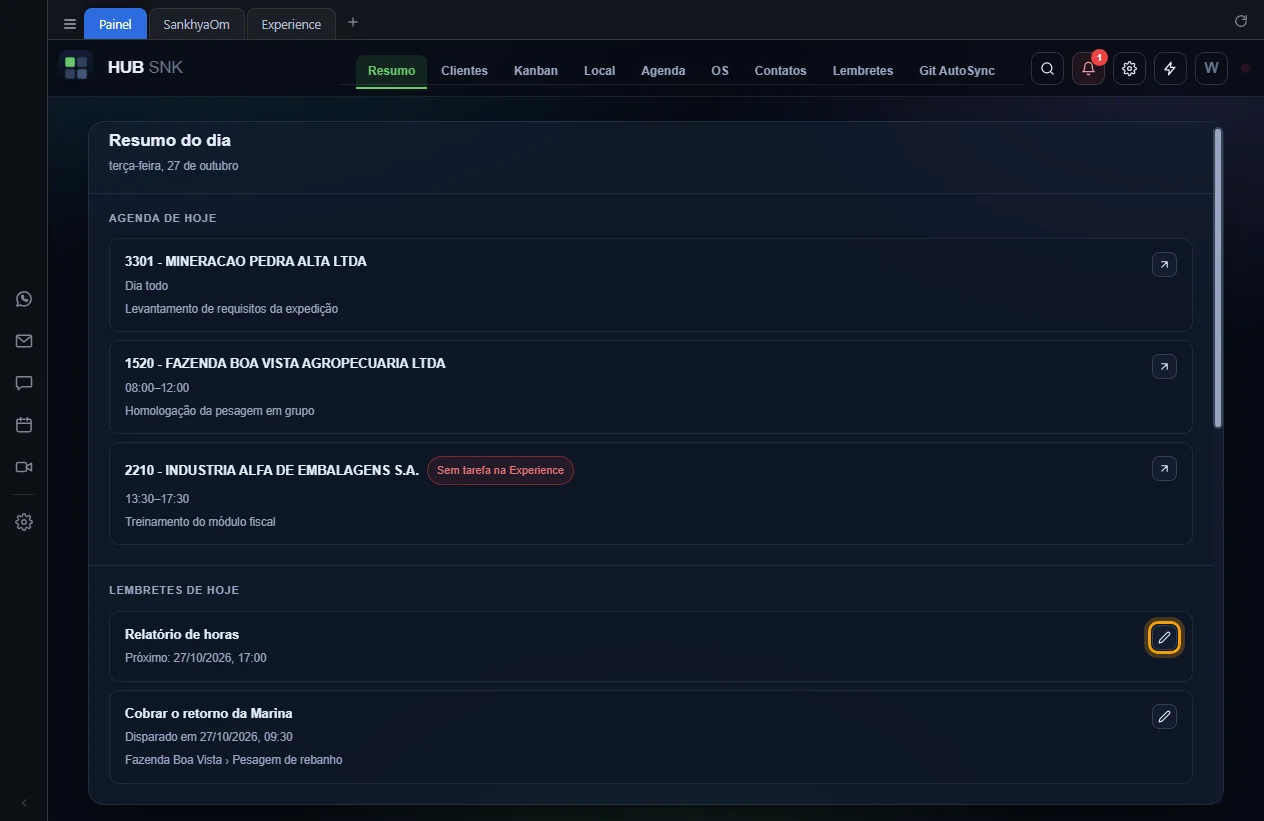Click the lightning bolt quick action button
The width and height of the screenshot is (1264, 821).
pos(1170,68)
